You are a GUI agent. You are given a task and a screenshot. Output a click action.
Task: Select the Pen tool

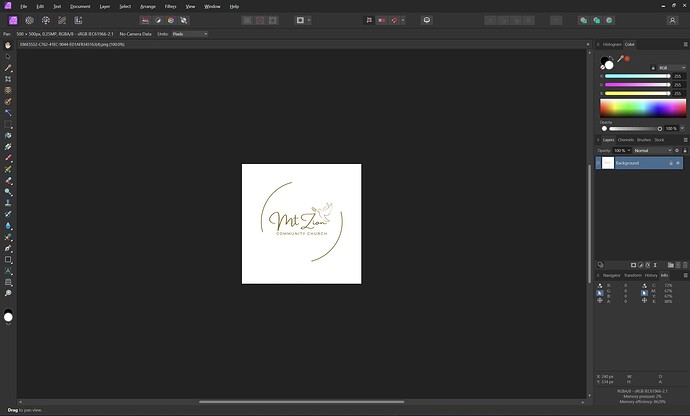[x=8, y=248]
